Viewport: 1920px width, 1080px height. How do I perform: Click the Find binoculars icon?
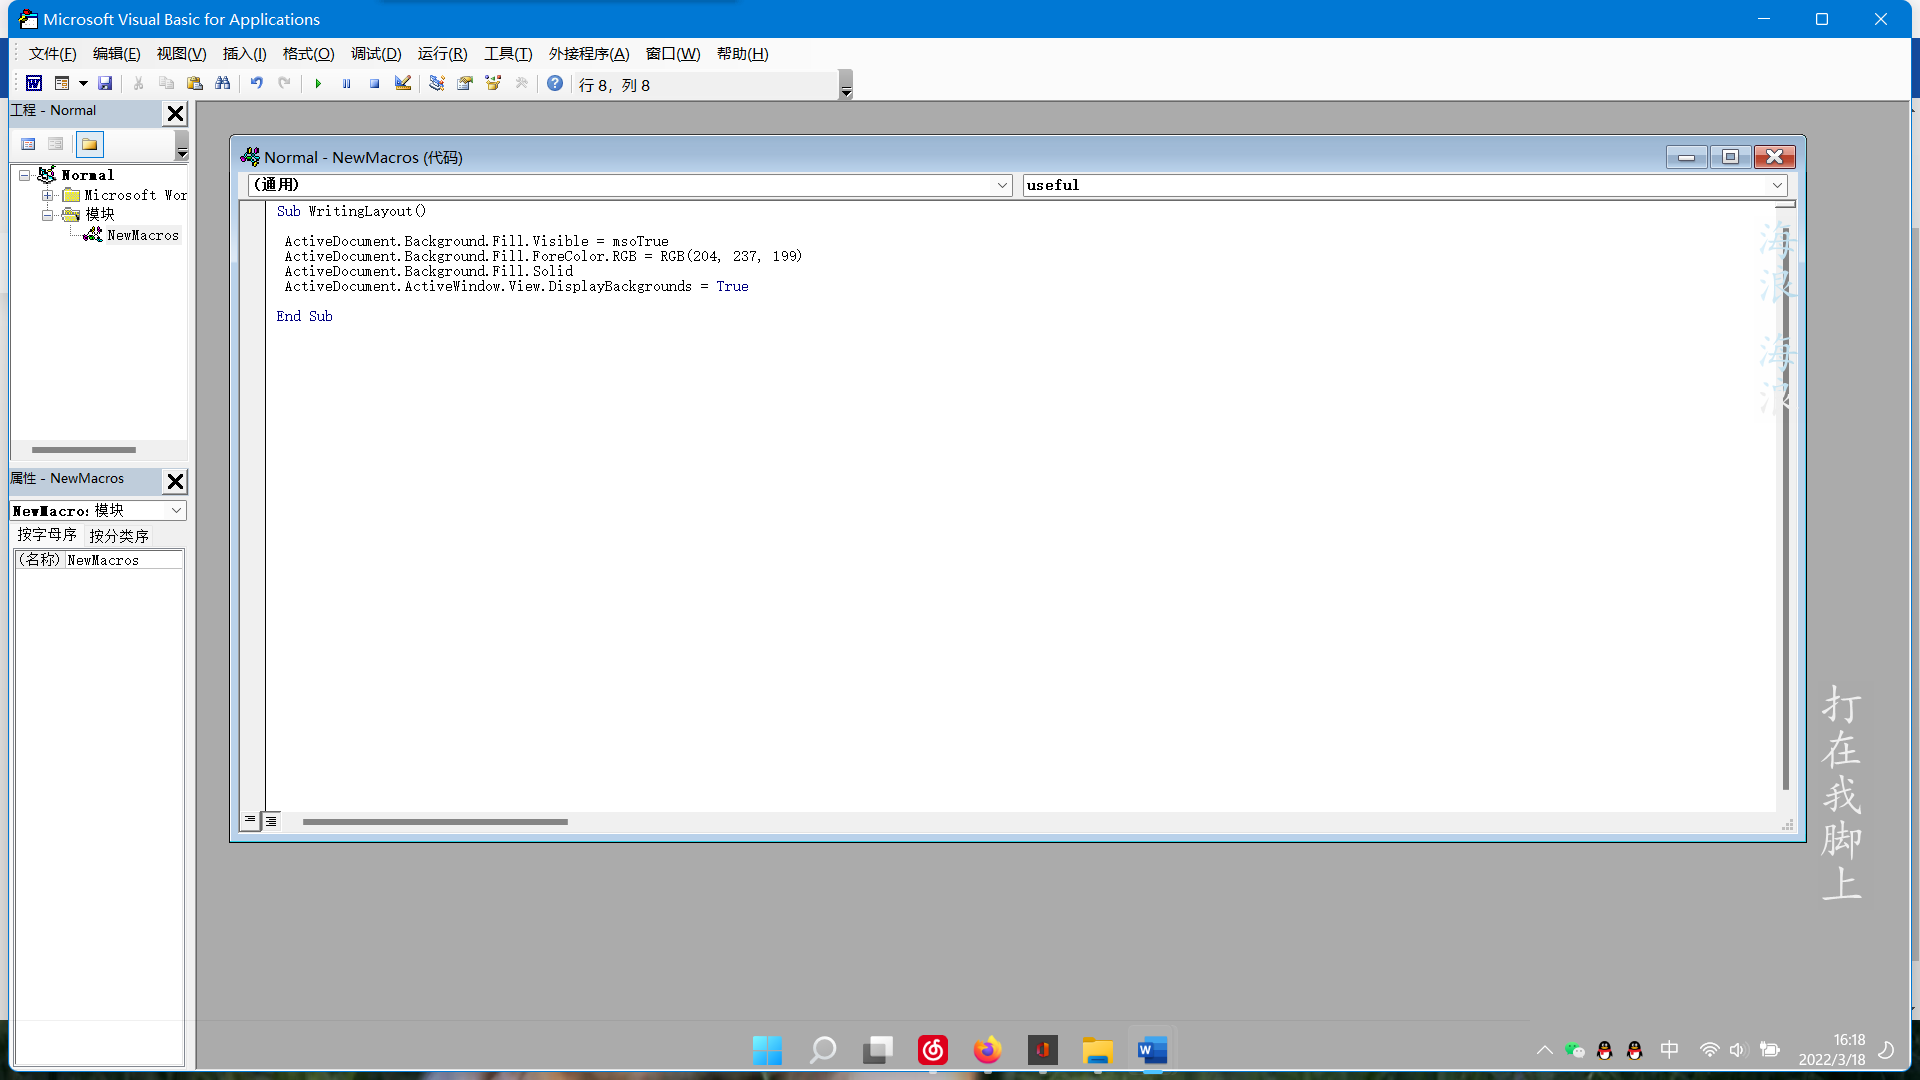coord(223,84)
